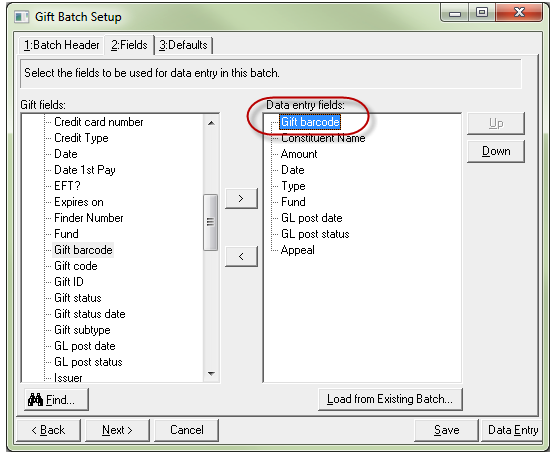Remove field with left arrow button

[241, 256]
